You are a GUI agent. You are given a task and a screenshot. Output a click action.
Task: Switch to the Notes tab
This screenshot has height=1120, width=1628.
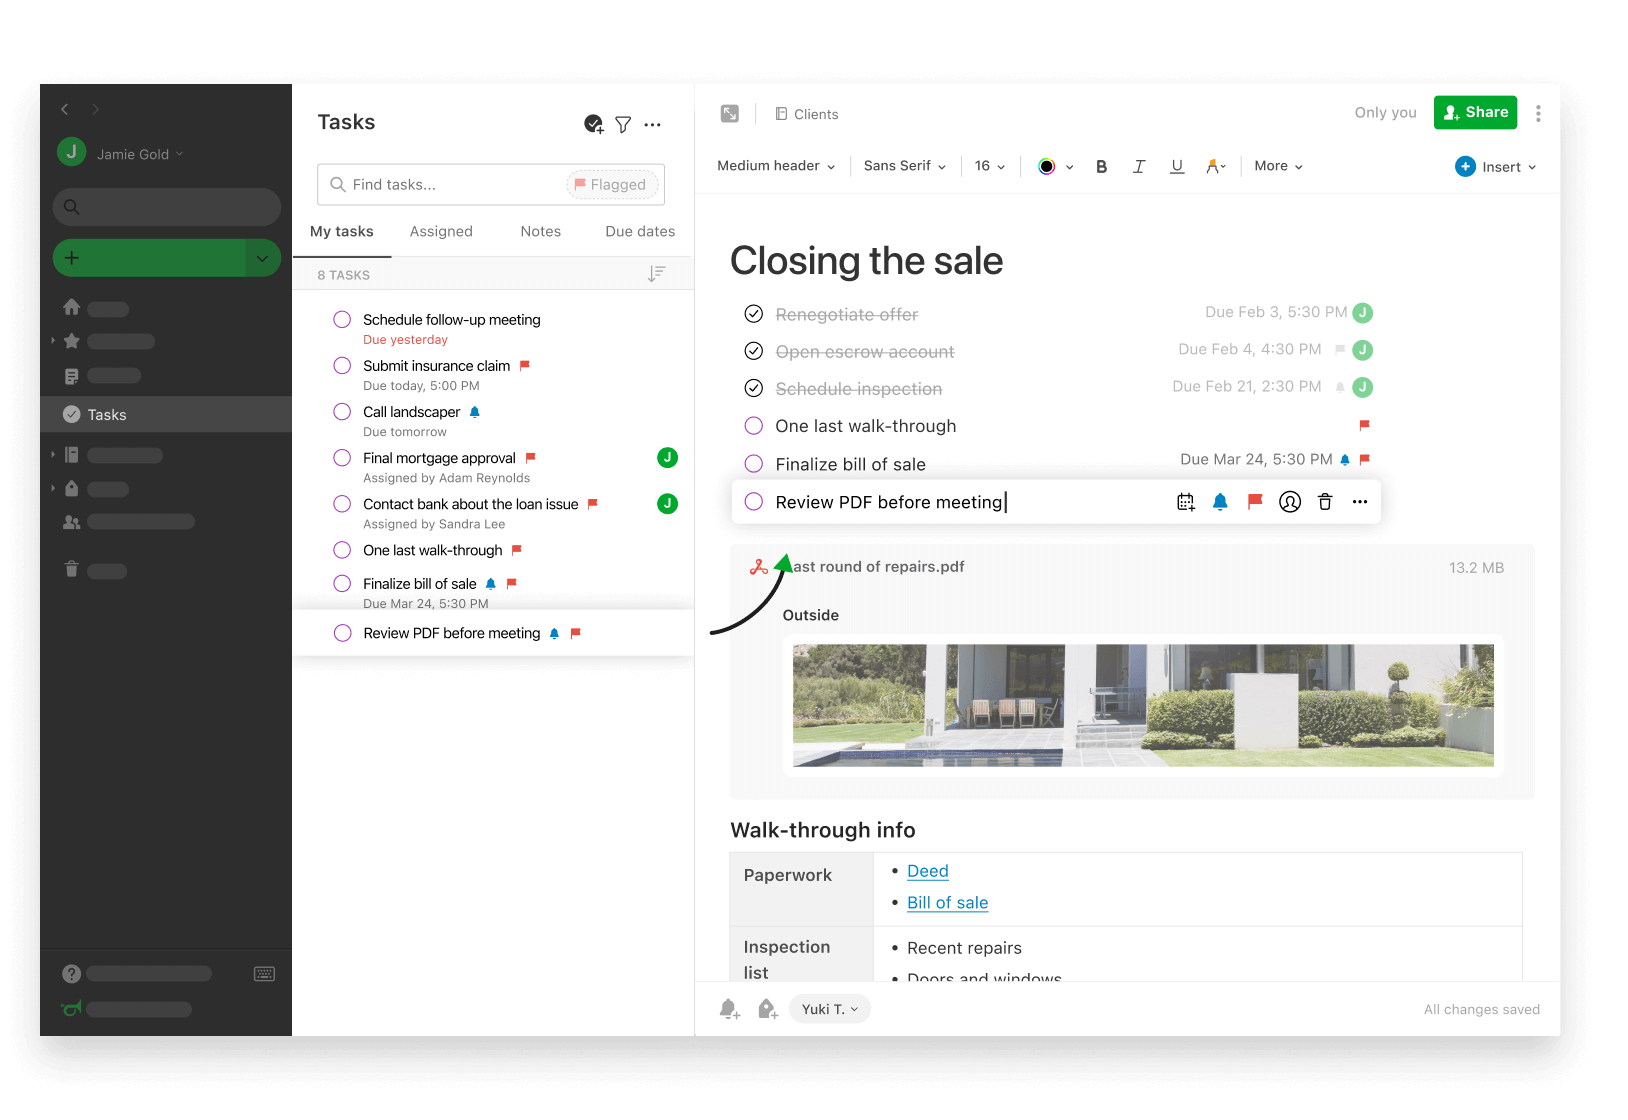(541, 231)
